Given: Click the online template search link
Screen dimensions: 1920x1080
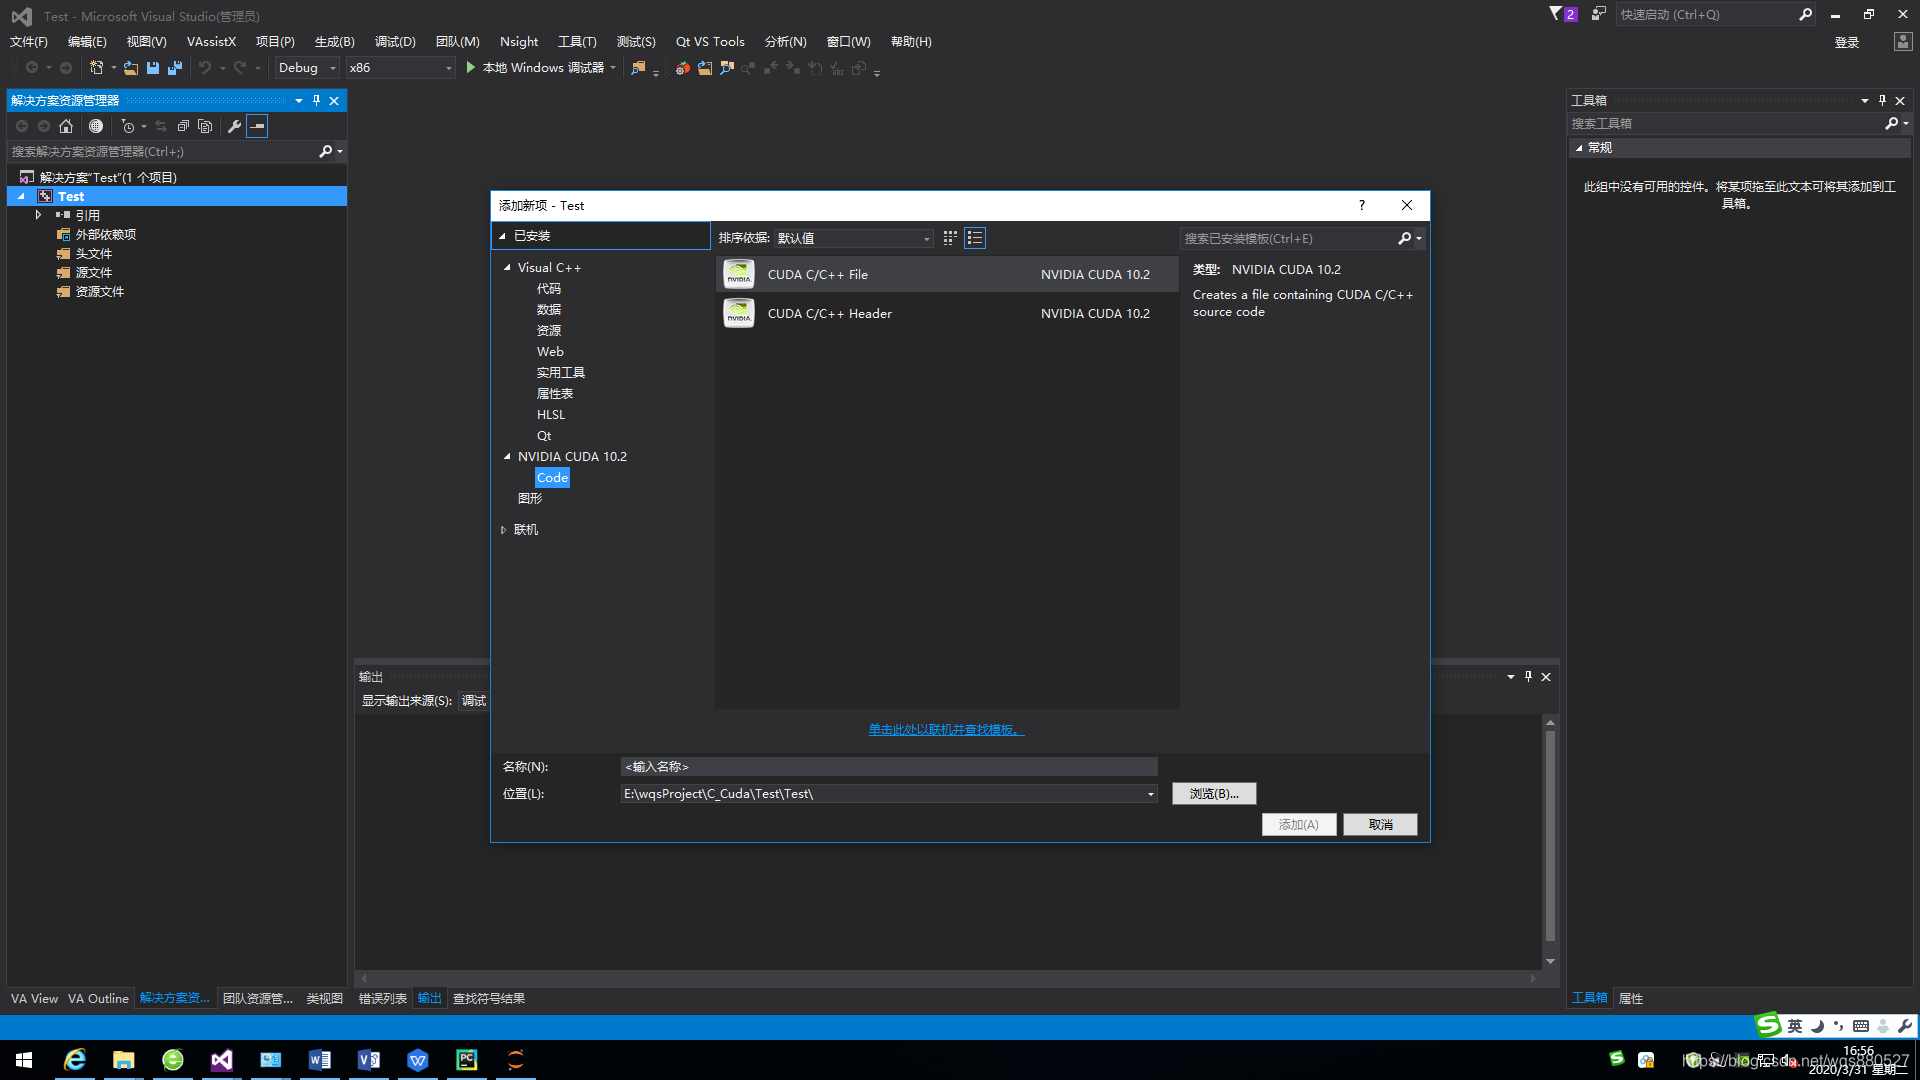Looking at the screenshot, I should 946,730.
